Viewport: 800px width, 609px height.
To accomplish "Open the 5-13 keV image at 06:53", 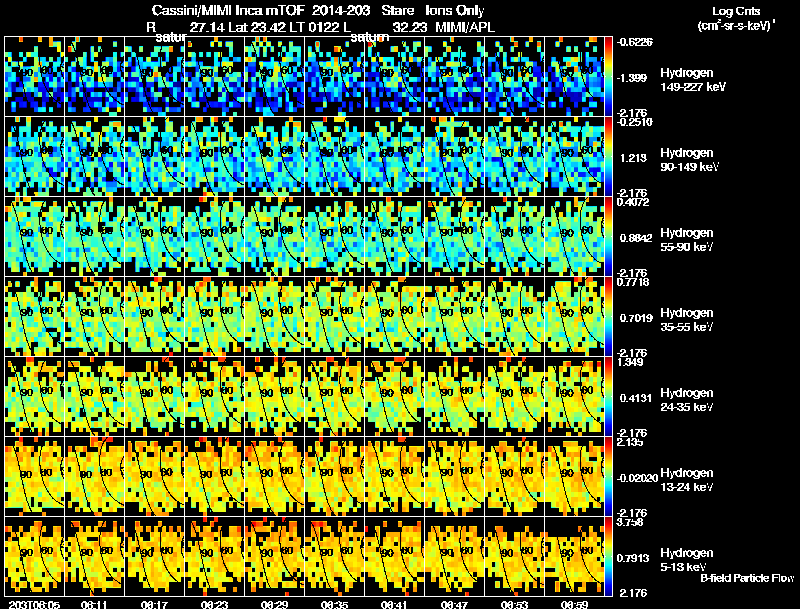I will coord(514,557).
